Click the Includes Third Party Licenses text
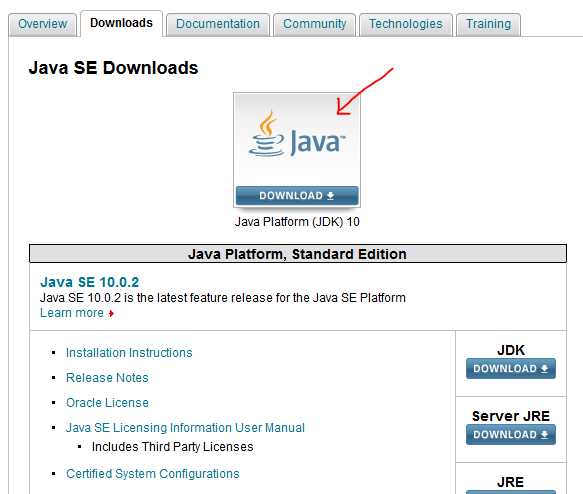 tap(173, 447)
